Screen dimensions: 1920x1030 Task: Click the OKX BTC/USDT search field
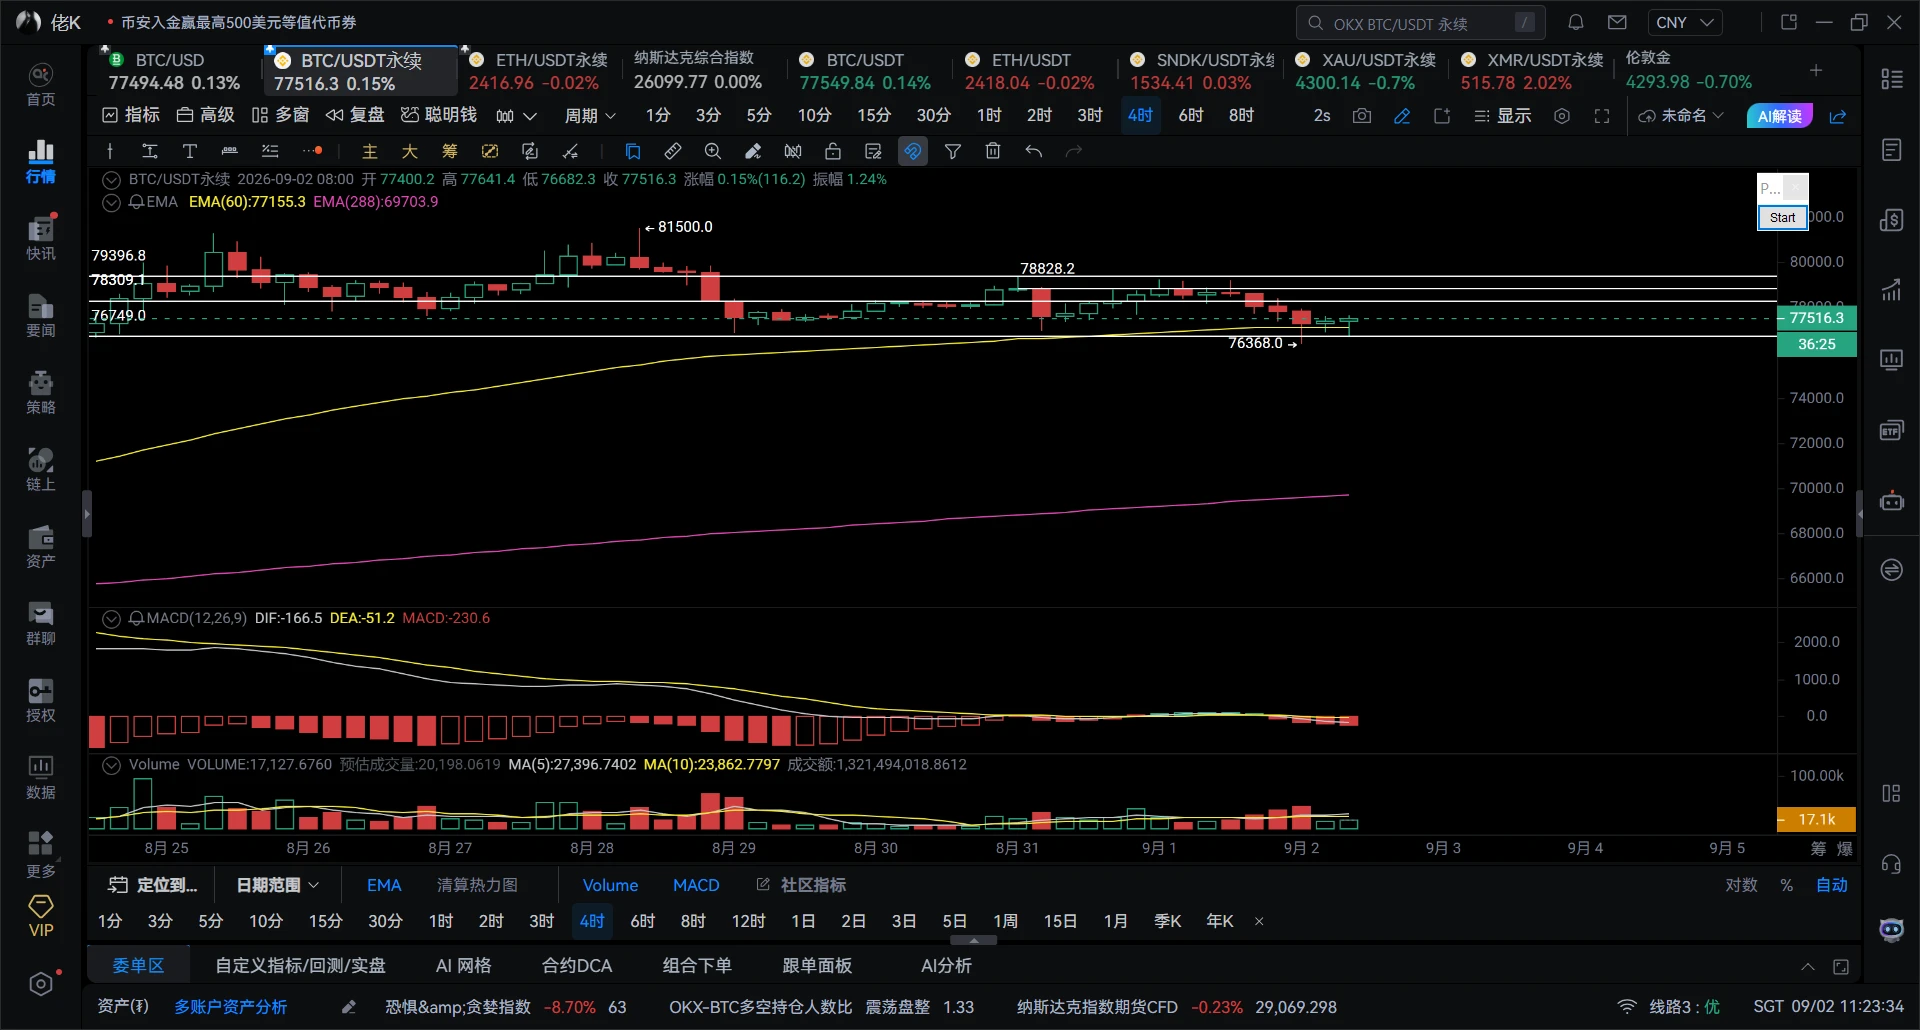click(x=1420, y=22)
